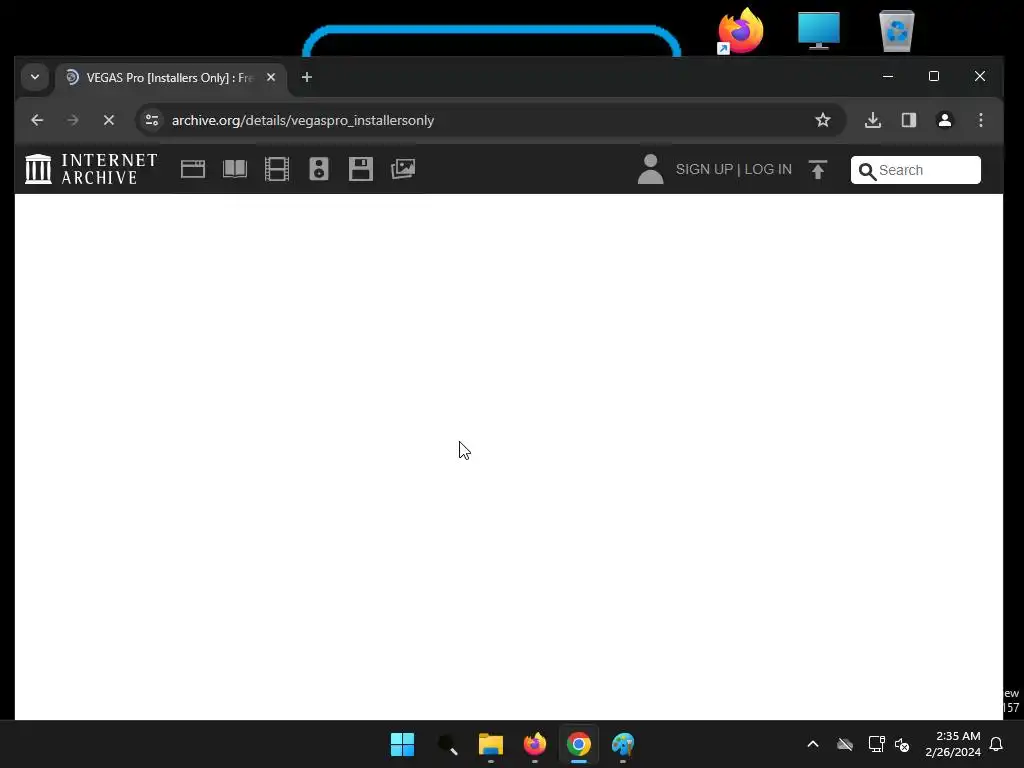The width and height of the screenshot is (1024, 768).
Task: Open Chrome downloads icon
Action: pyautogui.click(x=873, y=120)
